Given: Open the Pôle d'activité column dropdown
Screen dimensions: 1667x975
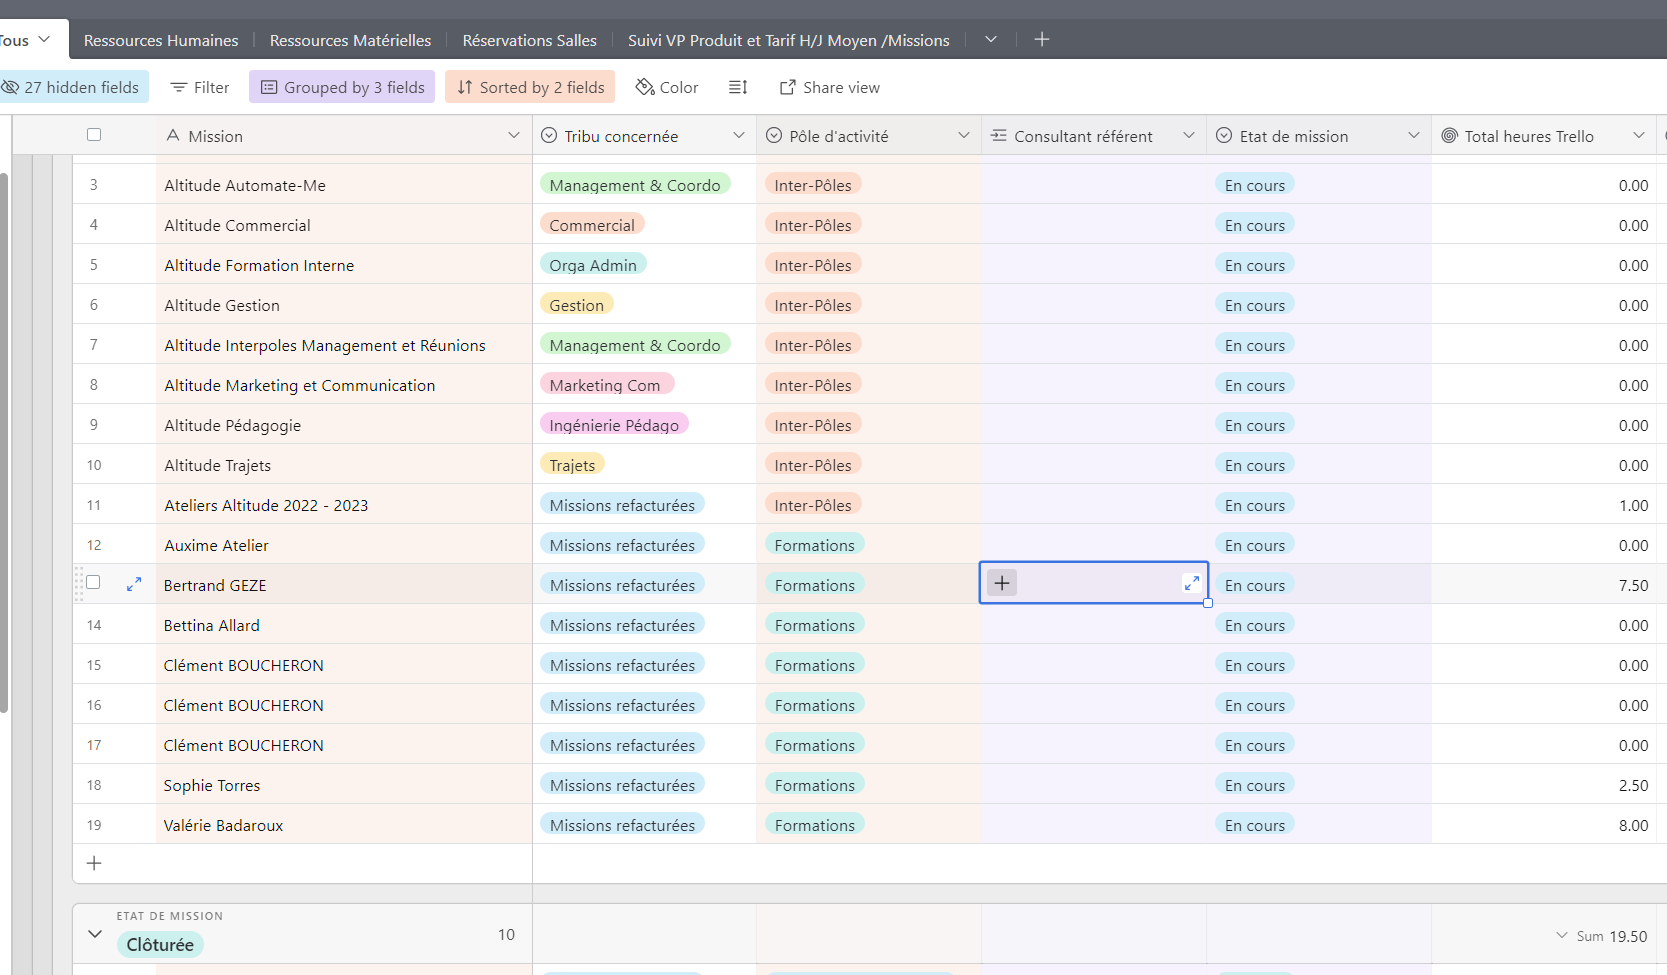Looking at the screenshot, I should click(x=964, y=135).
